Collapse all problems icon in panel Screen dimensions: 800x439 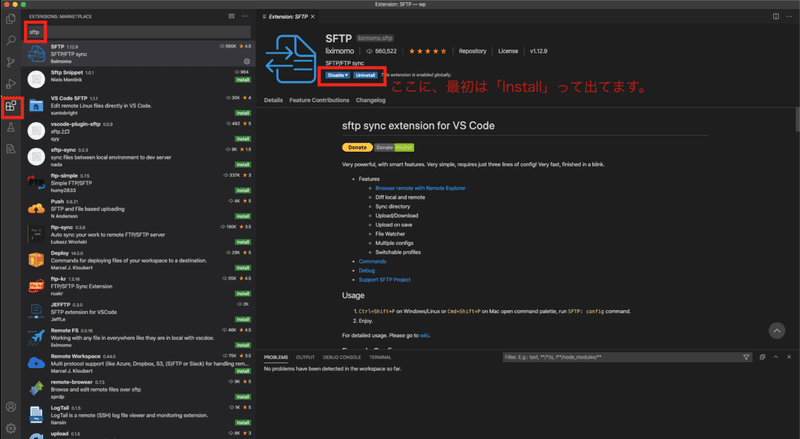[x=762, y=357]
